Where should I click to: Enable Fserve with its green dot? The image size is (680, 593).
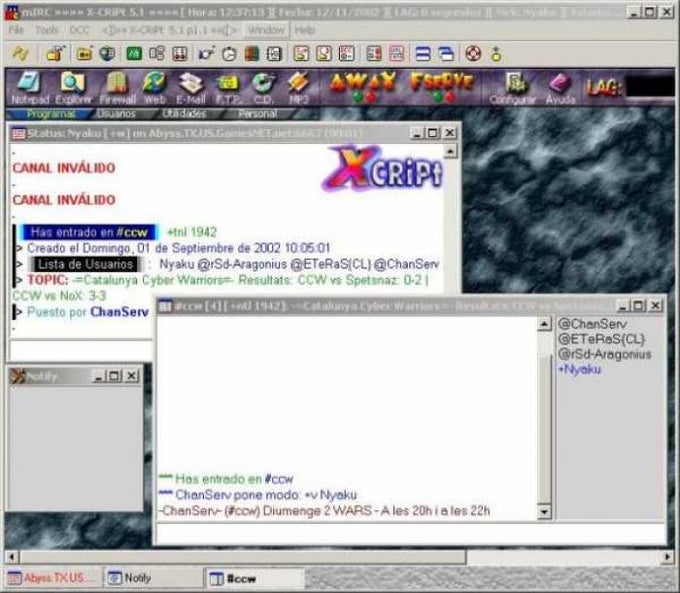438,97
